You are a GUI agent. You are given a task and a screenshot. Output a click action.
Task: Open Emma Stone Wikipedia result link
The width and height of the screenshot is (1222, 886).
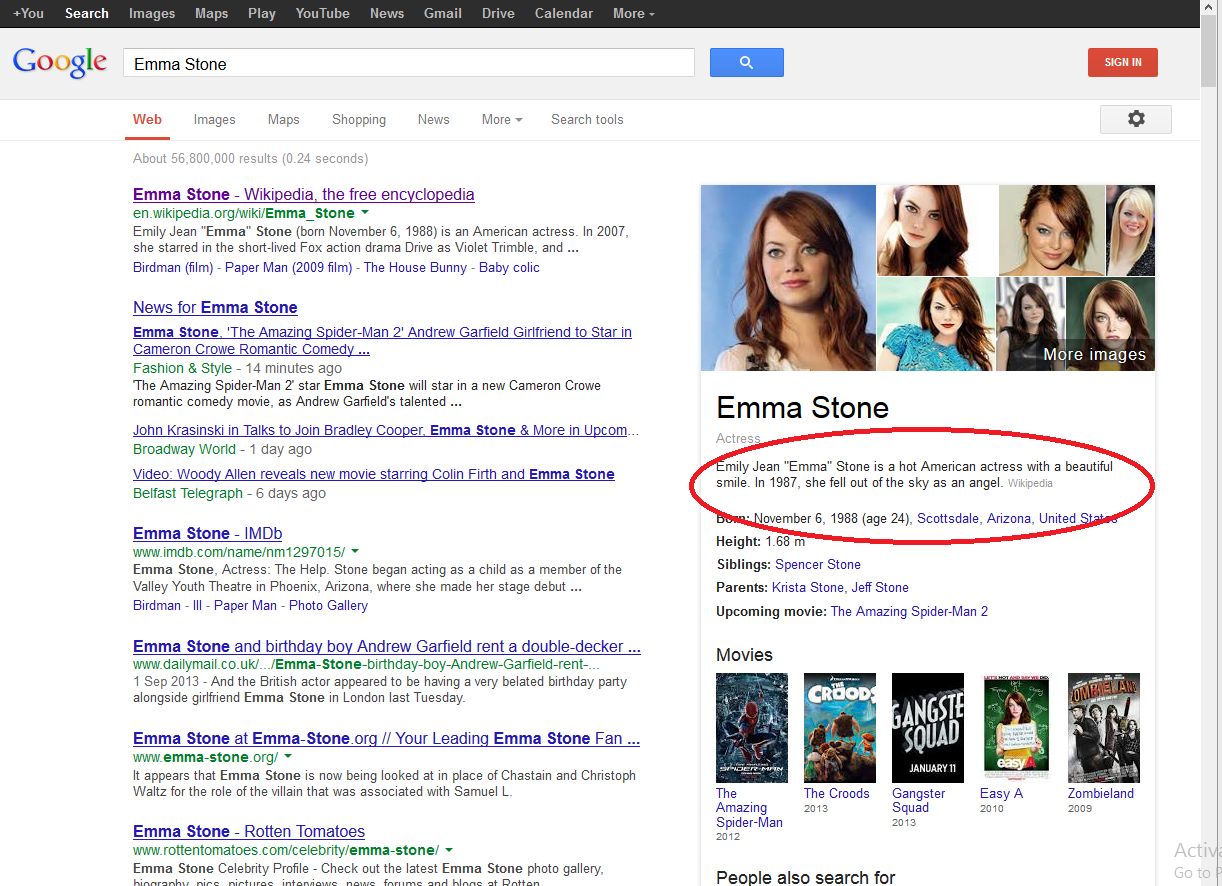tap(303, 194)
